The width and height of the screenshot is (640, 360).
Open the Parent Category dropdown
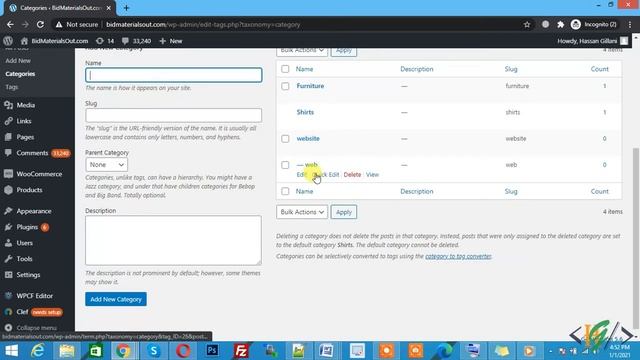click(x=107, y=164)
